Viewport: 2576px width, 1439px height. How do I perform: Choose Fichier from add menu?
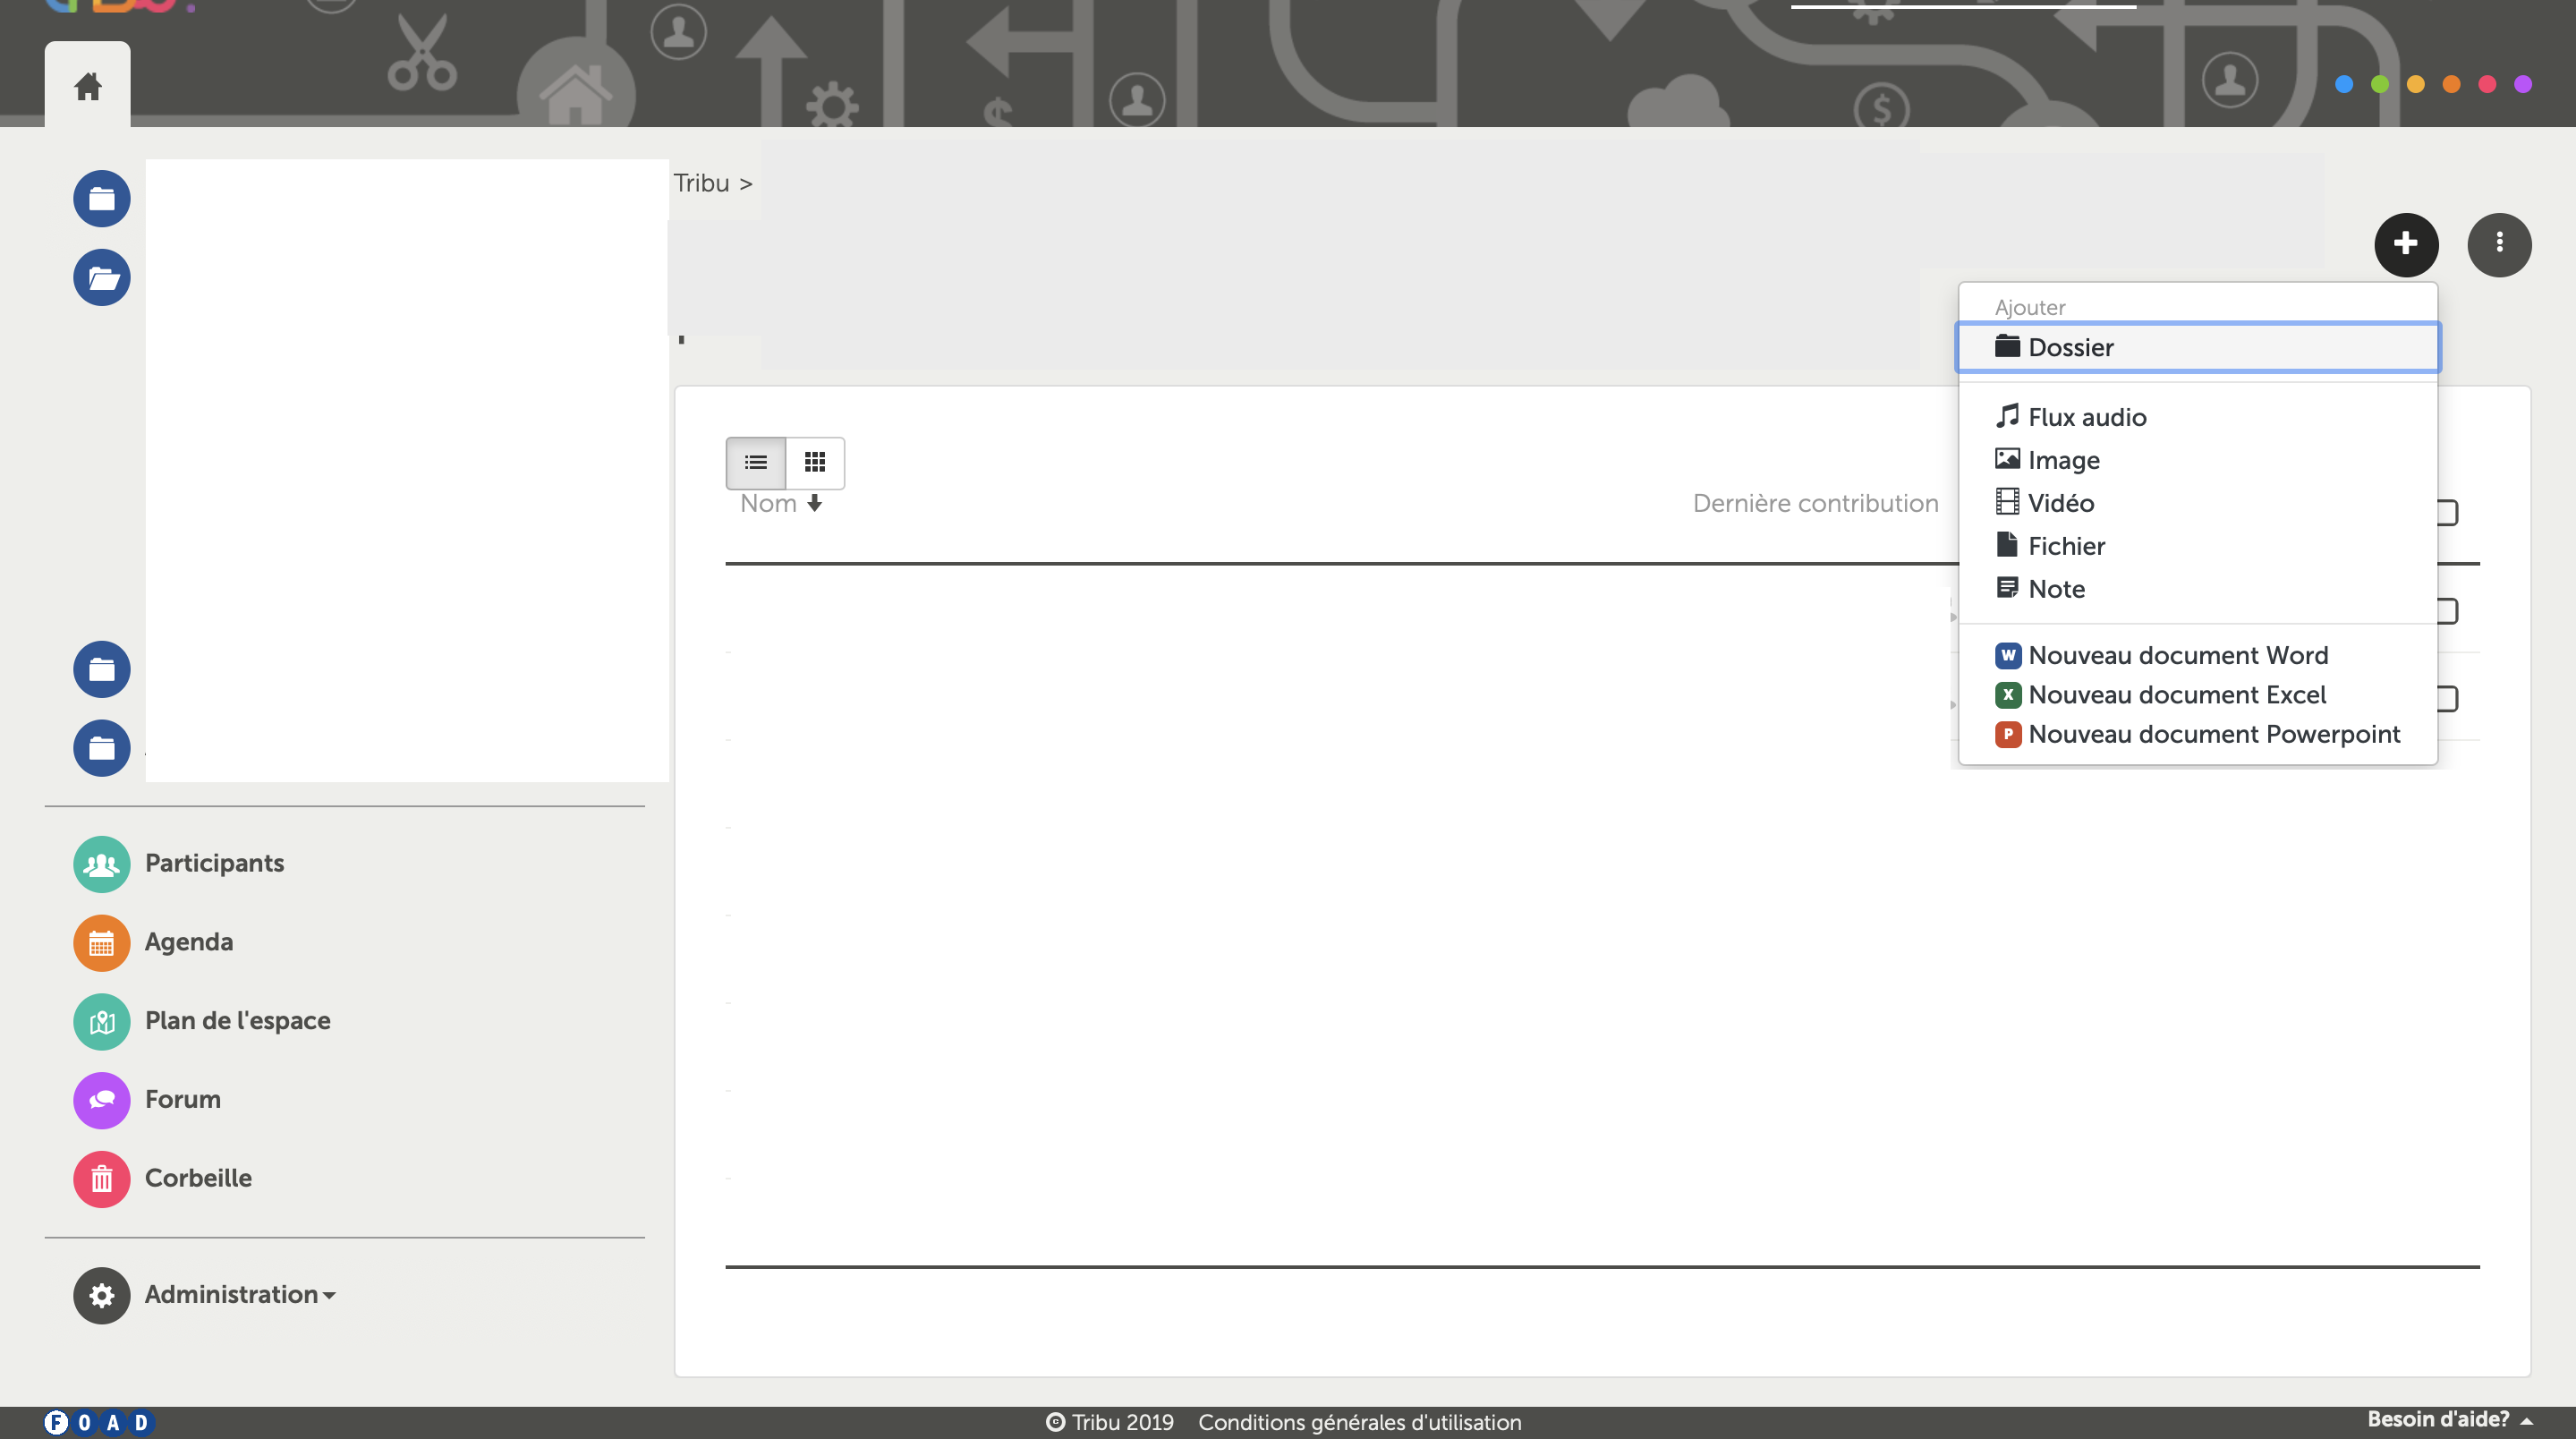coord(2198,546)
